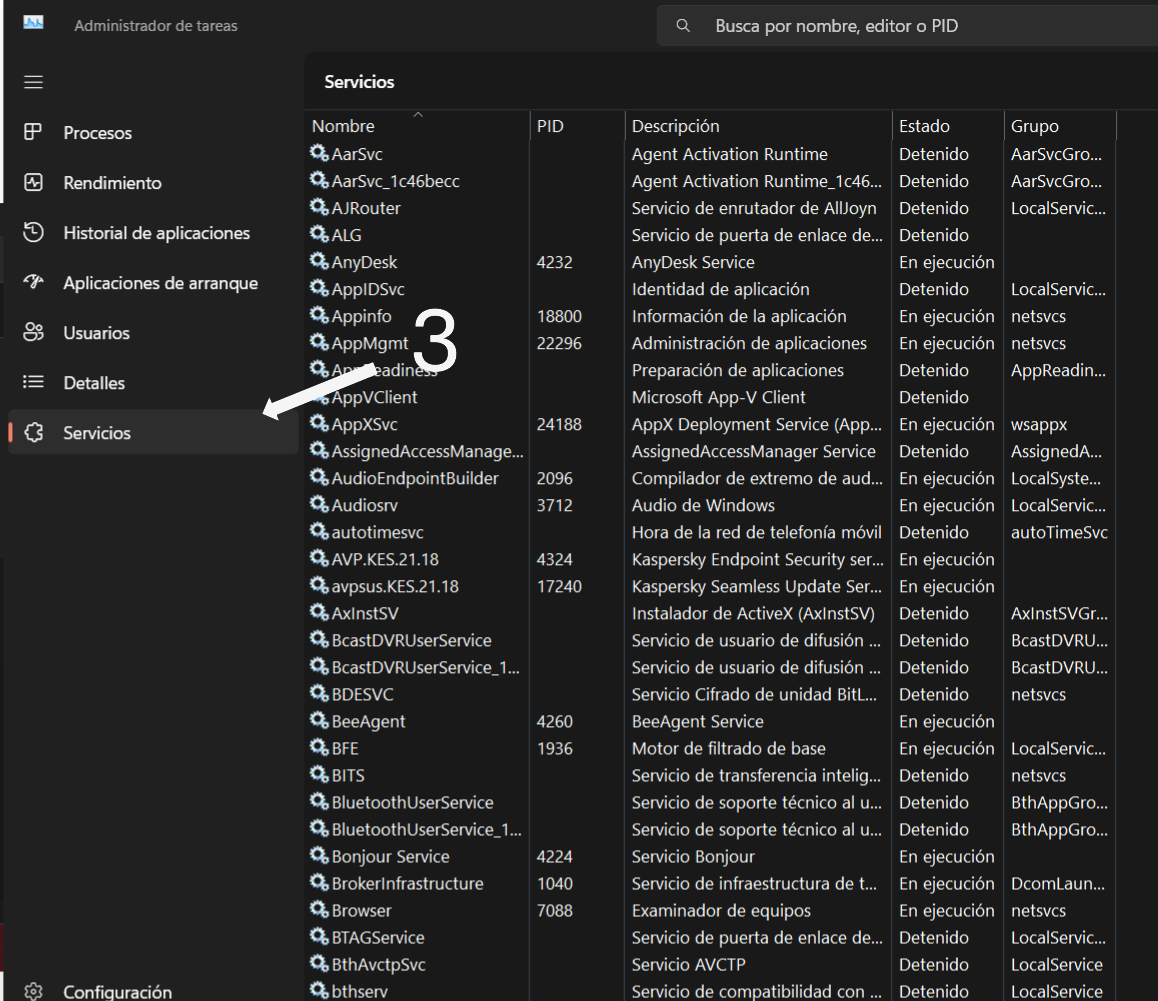1158x1001 pixels.
Task: Click the Historial de aplicaciones icon
Action: [34, 232]
